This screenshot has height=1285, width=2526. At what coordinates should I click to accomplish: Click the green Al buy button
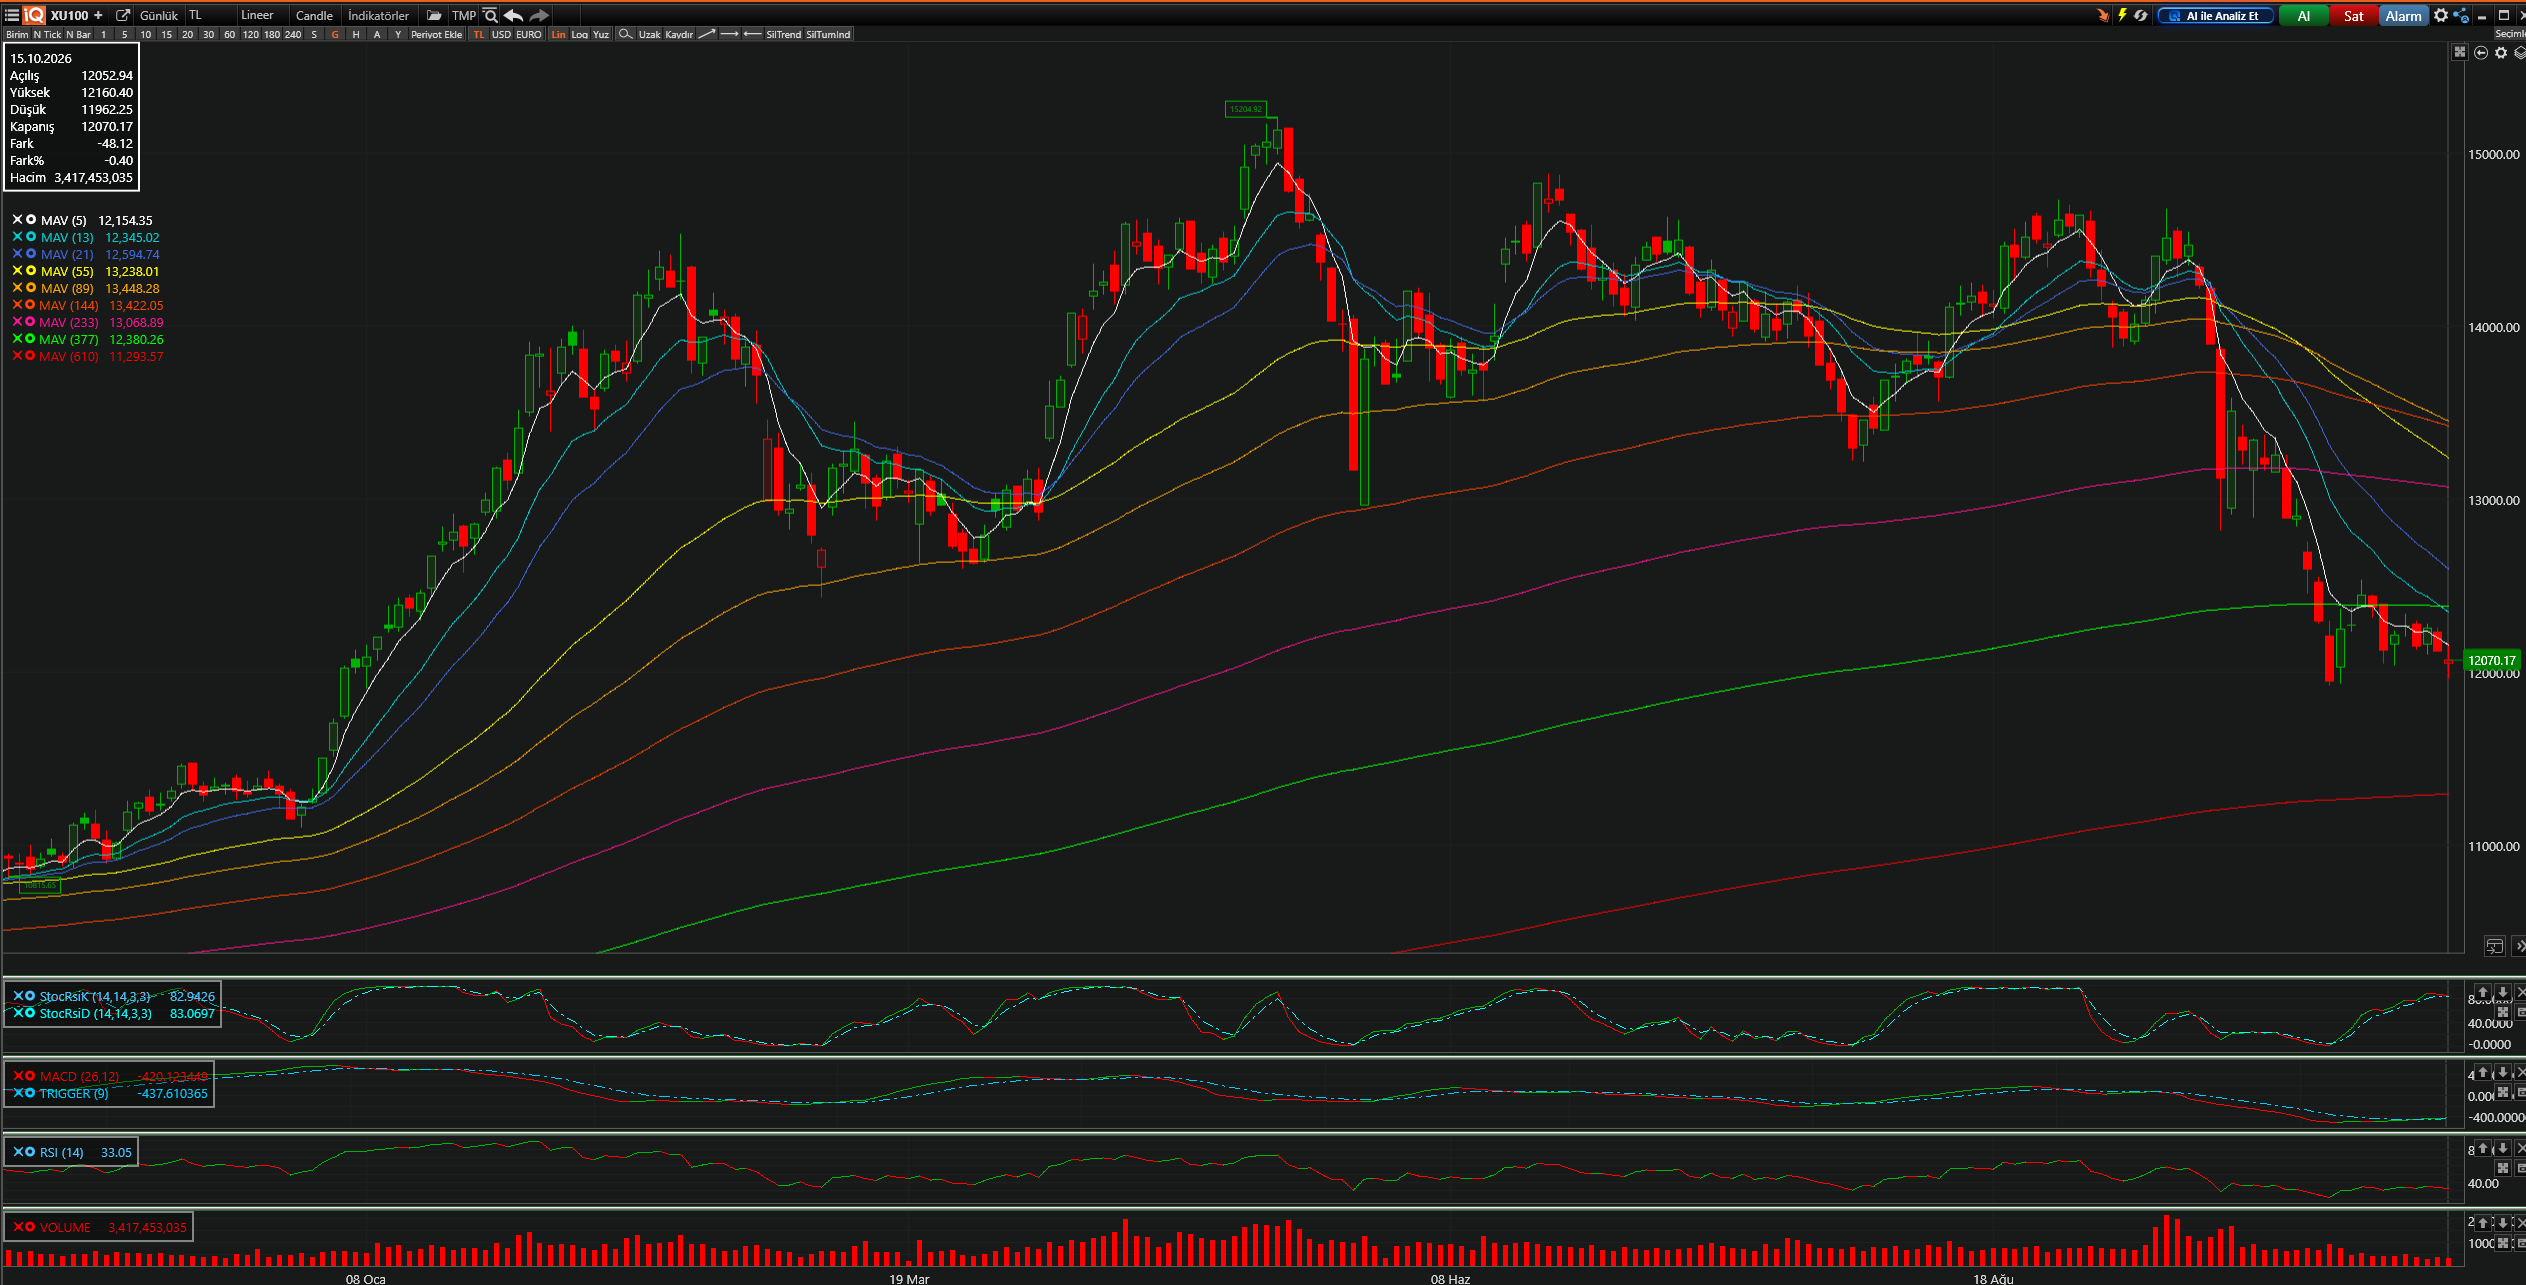2303,15
